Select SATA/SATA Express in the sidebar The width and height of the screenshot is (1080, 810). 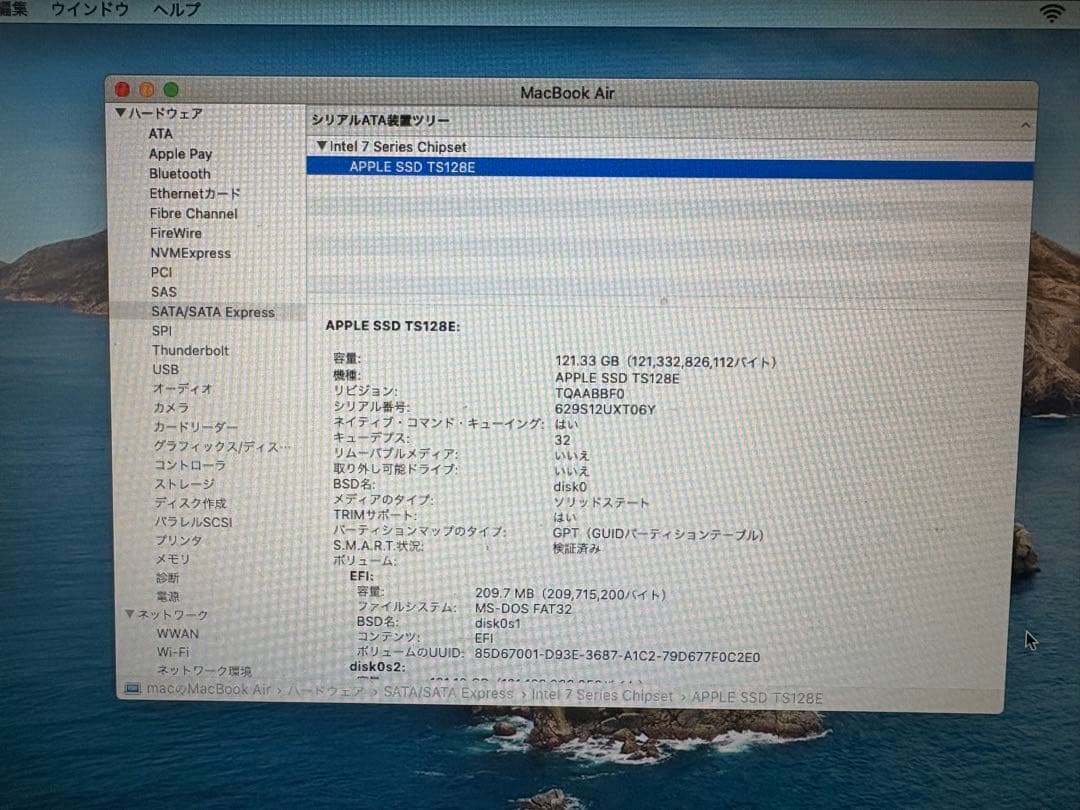[x=213, y=311]
